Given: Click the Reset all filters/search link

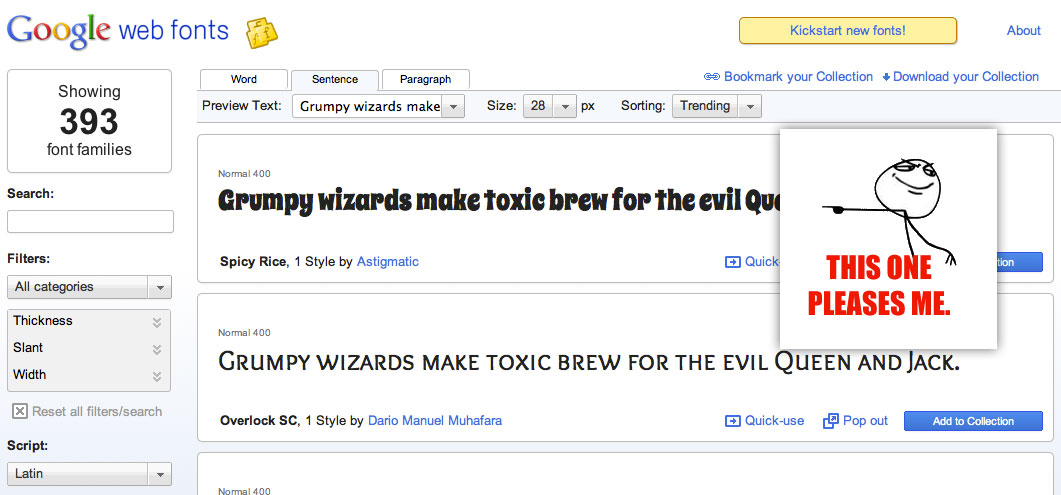Looking at the screenshot, I should click(97, 411).
